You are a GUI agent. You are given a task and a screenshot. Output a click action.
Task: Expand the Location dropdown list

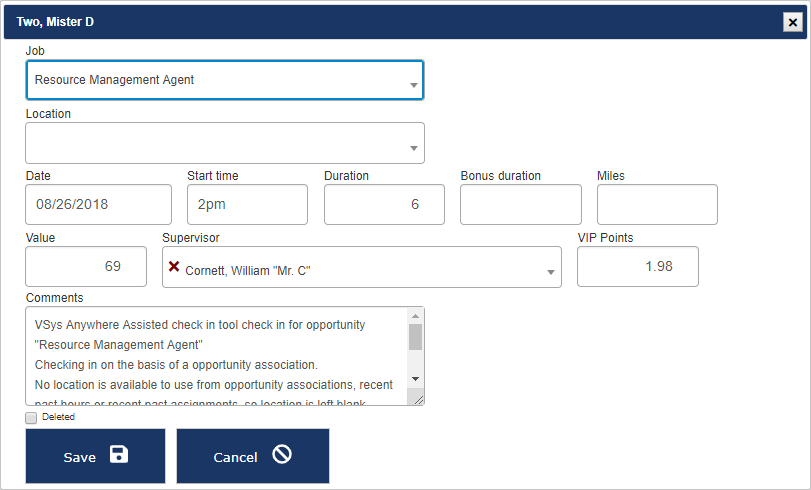414,148
